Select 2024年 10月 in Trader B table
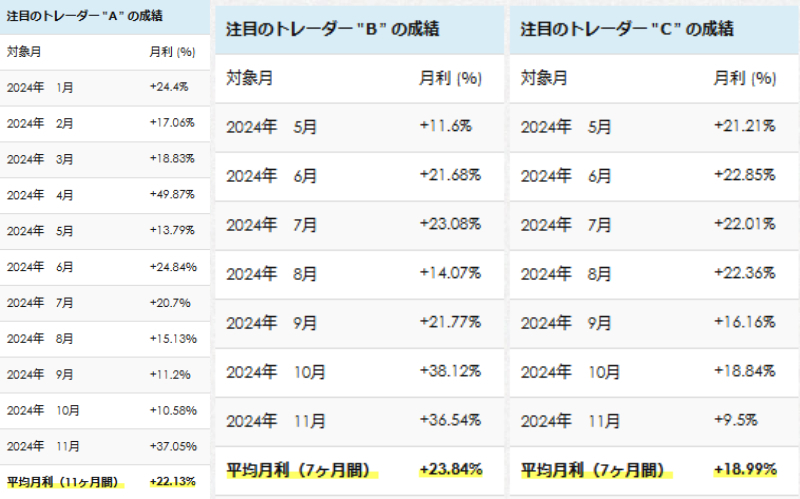The image size is (800, 499). click(276, 372)
